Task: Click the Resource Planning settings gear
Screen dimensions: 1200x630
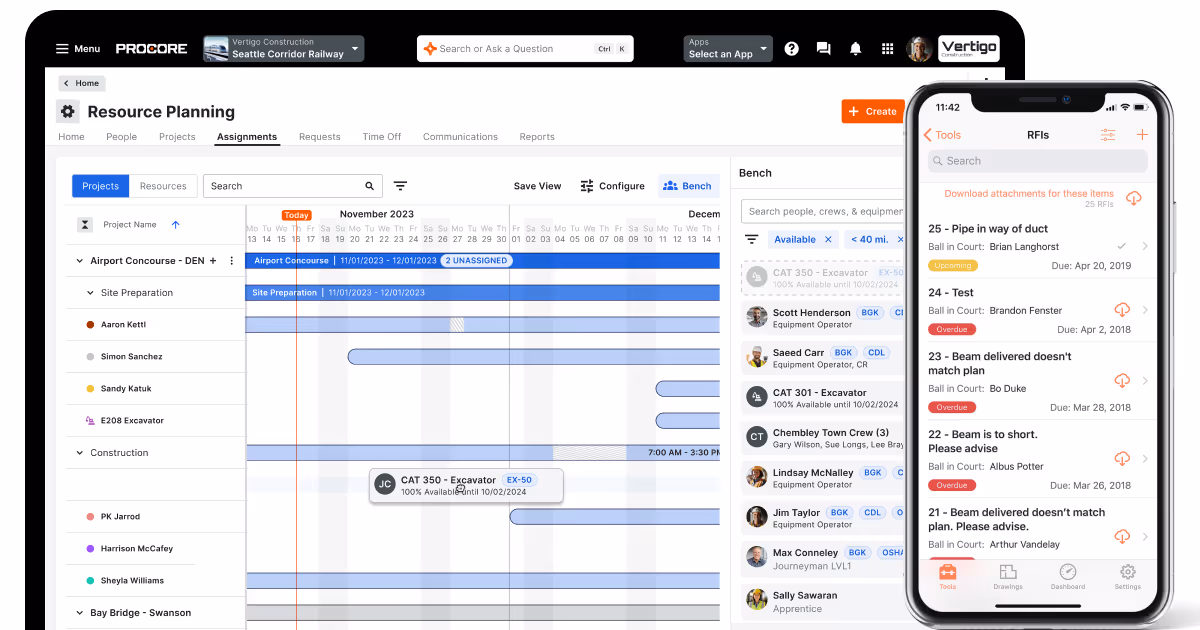Action: click(x=68, y=112)
